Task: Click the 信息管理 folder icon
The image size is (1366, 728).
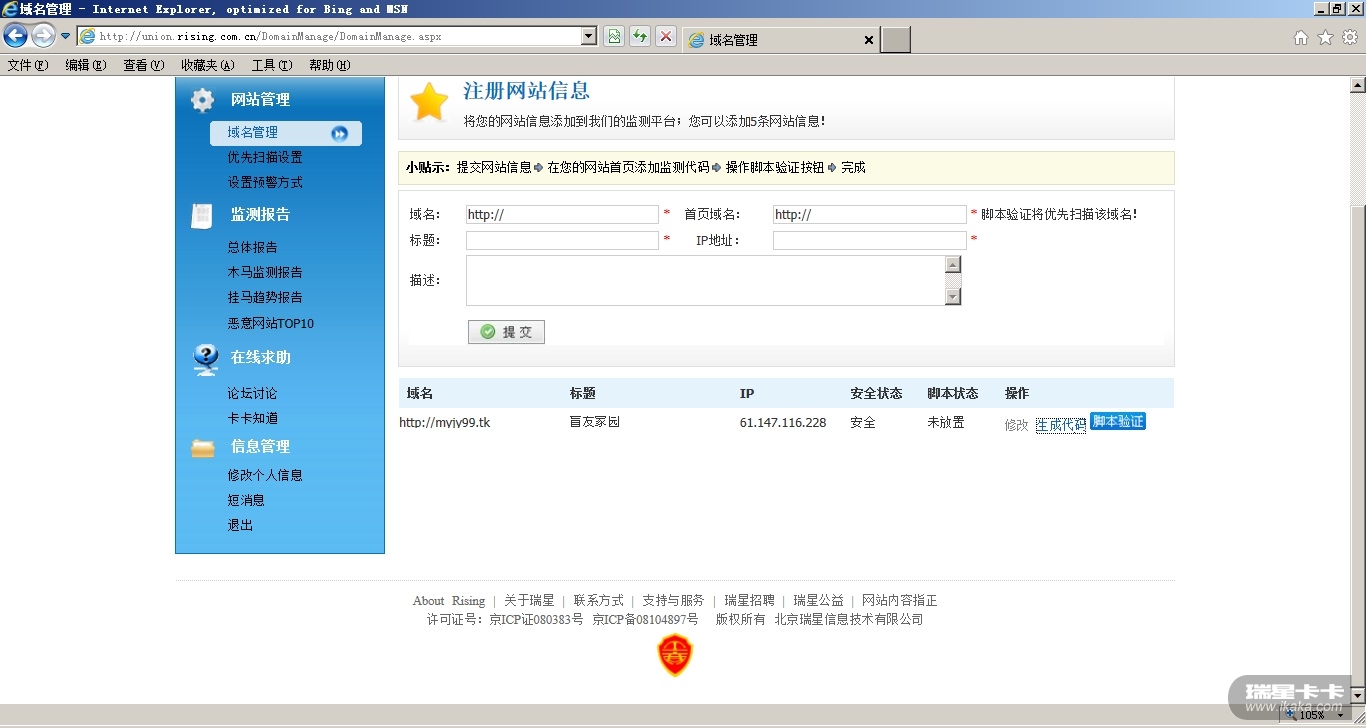Action: click(x=203, y=448)
